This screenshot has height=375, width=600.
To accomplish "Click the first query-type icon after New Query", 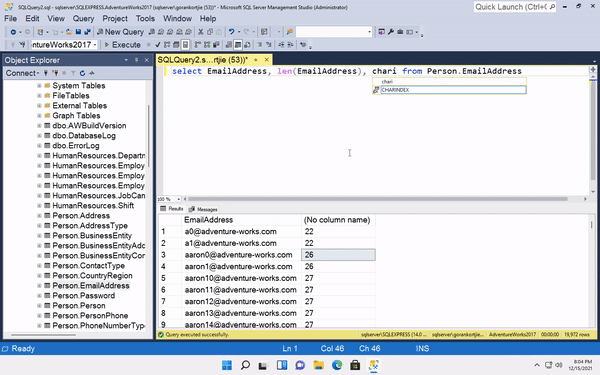I will click(x=152, y=32).
